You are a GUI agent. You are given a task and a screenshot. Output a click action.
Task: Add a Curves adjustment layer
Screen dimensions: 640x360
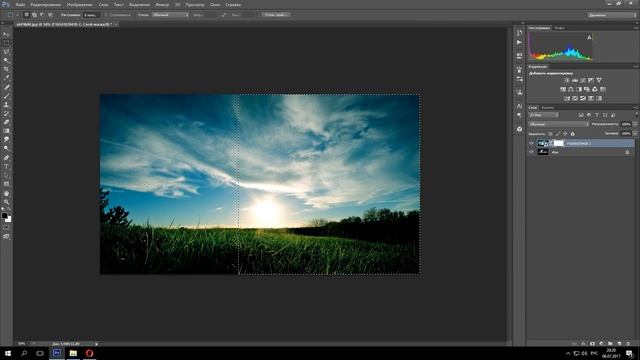(x=583, y=80)
